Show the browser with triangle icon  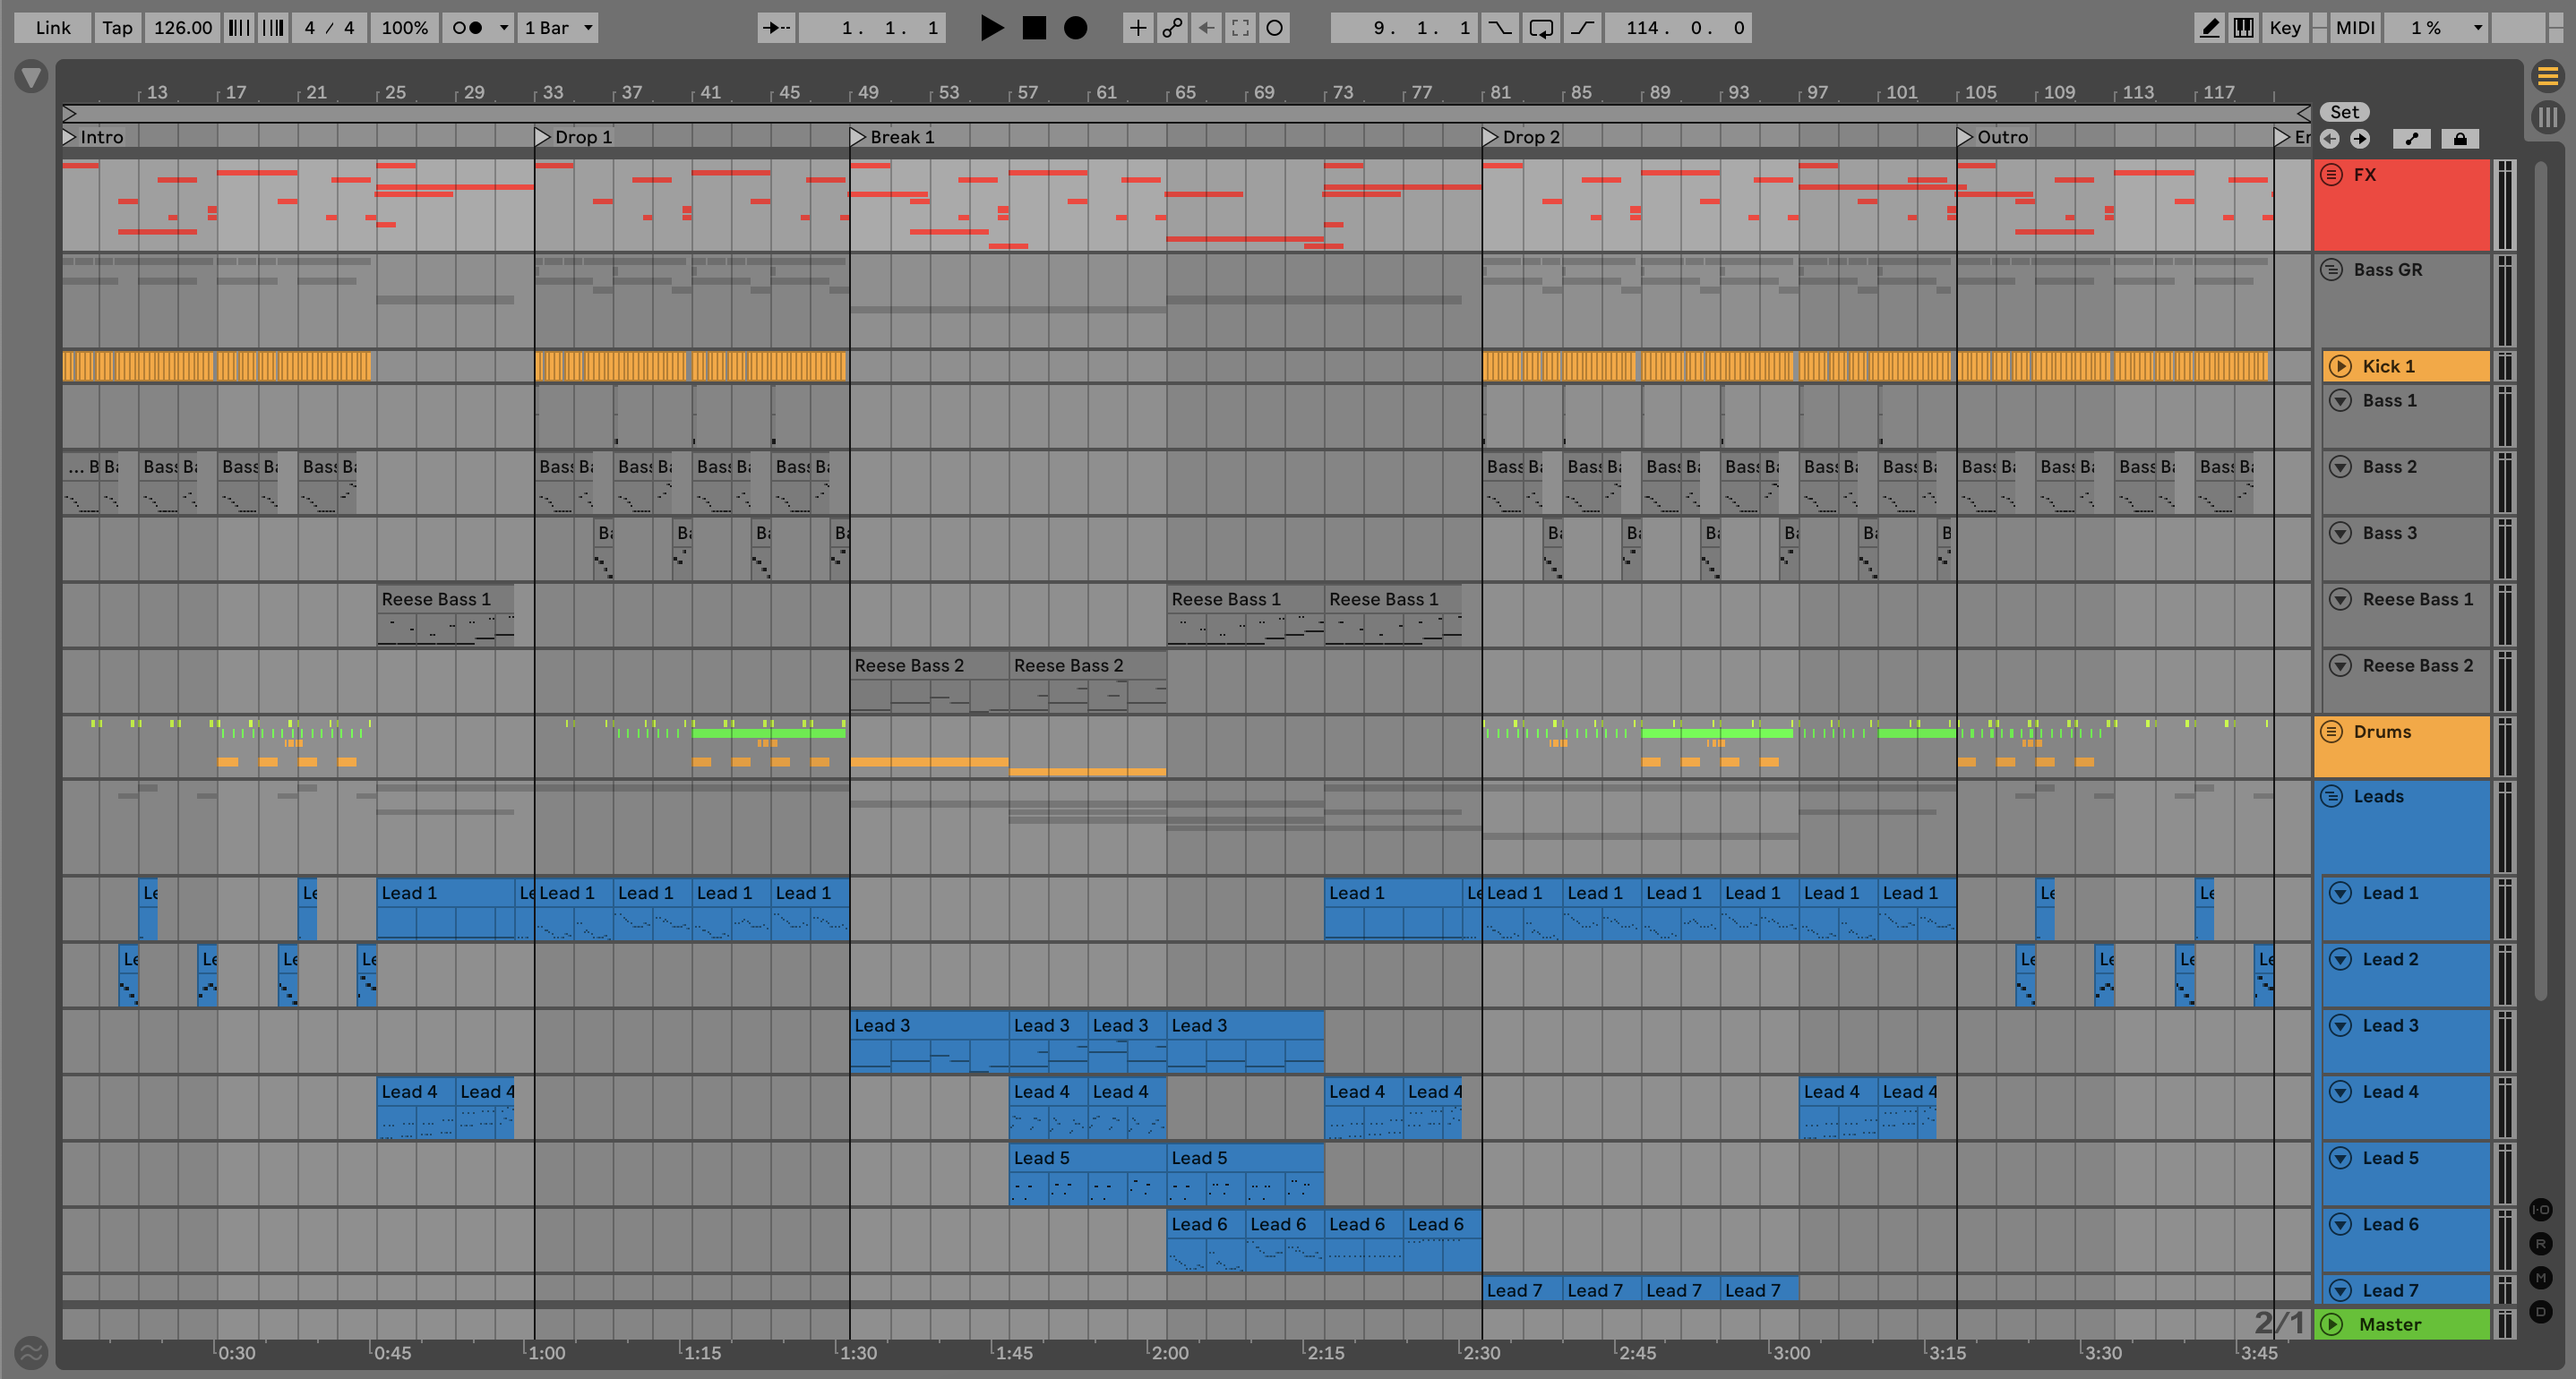point(31,77)
